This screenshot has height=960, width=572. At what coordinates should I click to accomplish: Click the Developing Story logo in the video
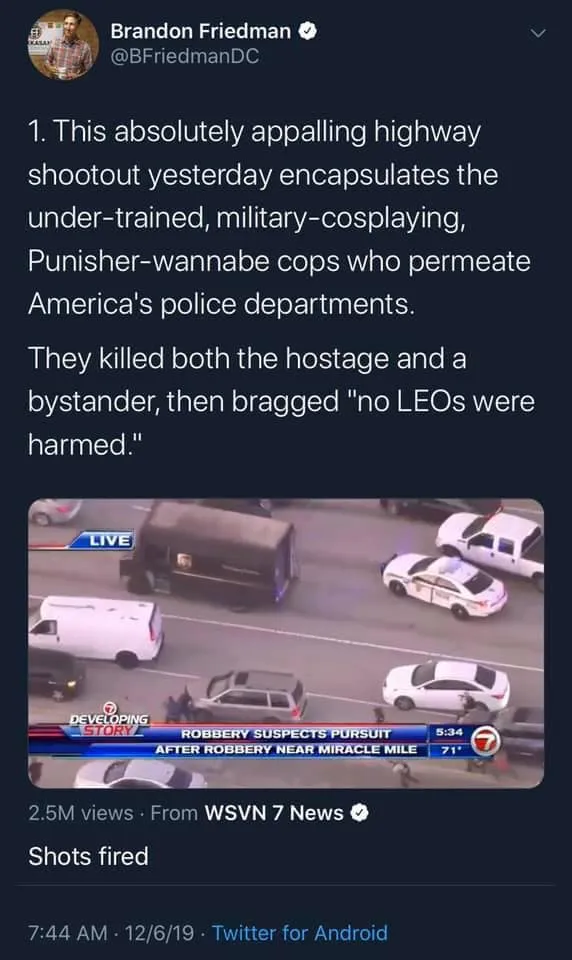(x=109, y=720)
